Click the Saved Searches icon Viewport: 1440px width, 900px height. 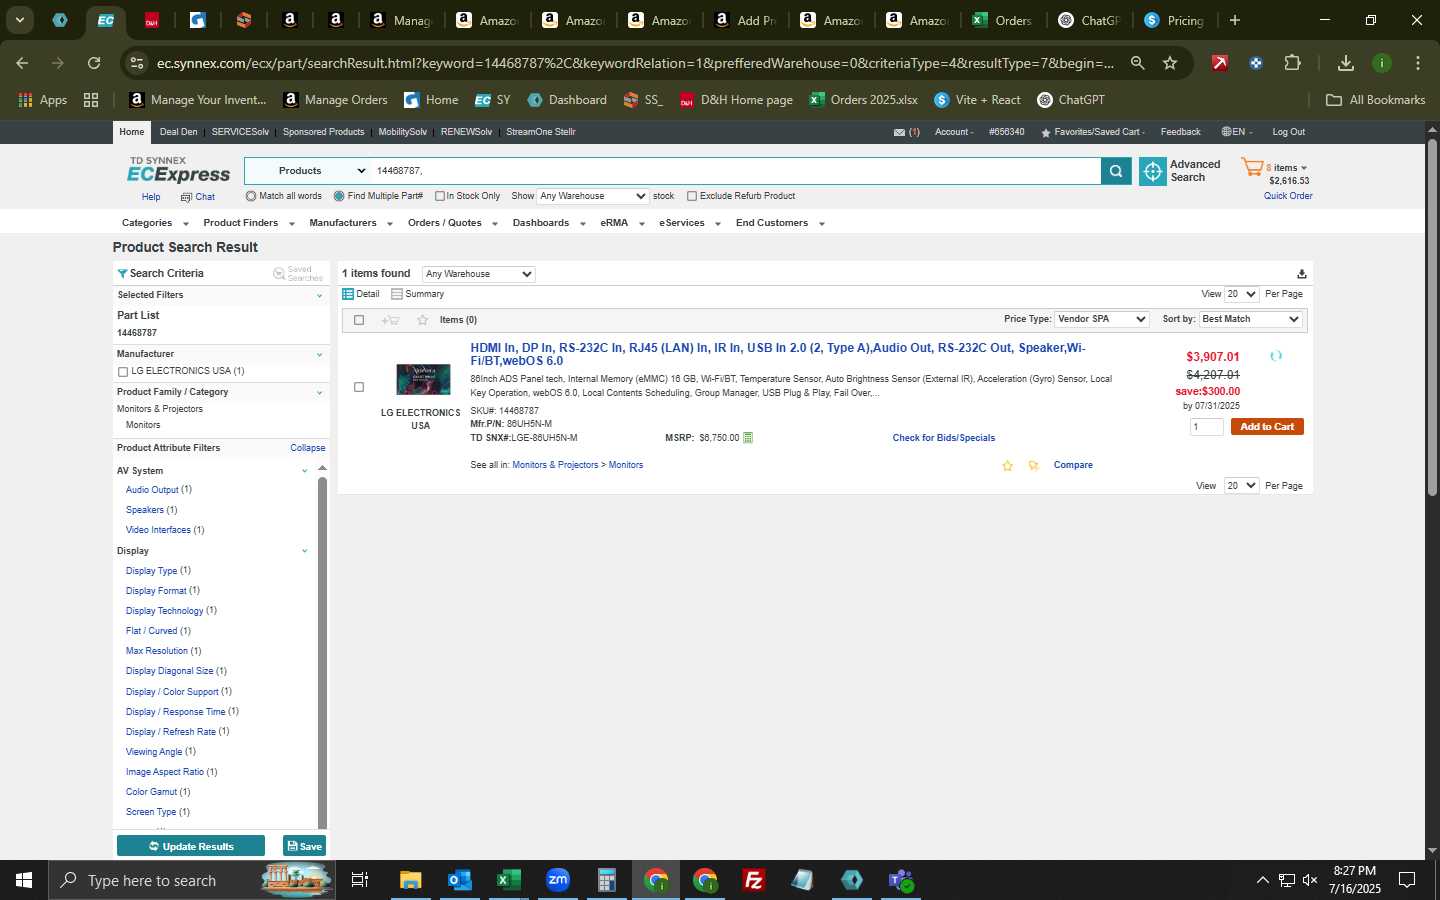pos(279,273)
